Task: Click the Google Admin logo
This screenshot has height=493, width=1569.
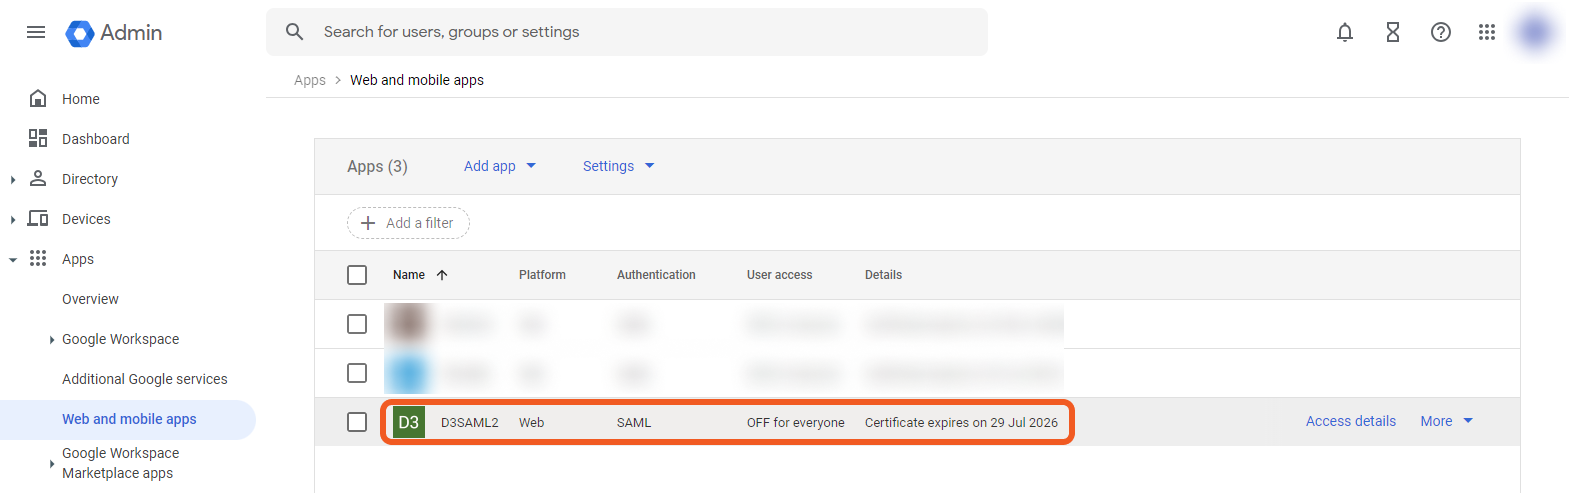Action: coord(80,33)
